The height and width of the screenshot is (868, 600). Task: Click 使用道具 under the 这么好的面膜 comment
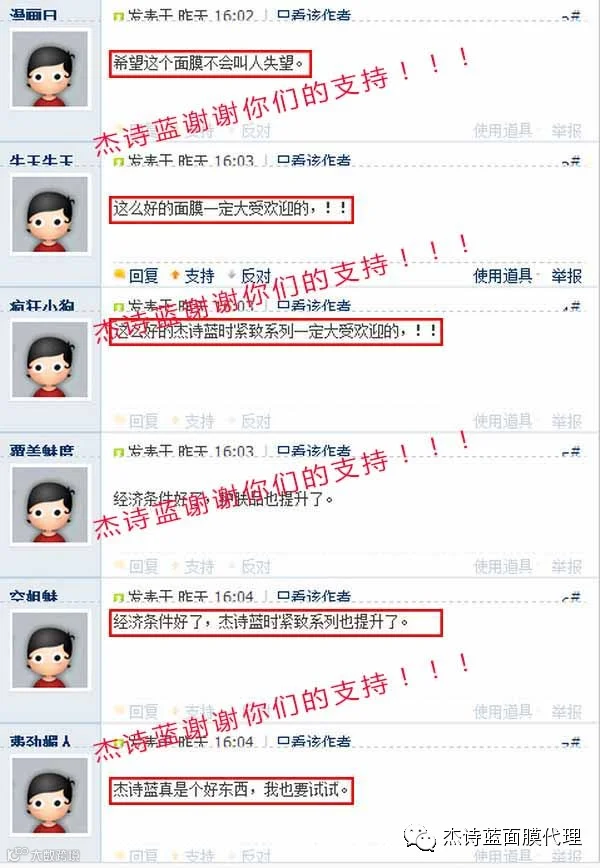coord(503,275)
